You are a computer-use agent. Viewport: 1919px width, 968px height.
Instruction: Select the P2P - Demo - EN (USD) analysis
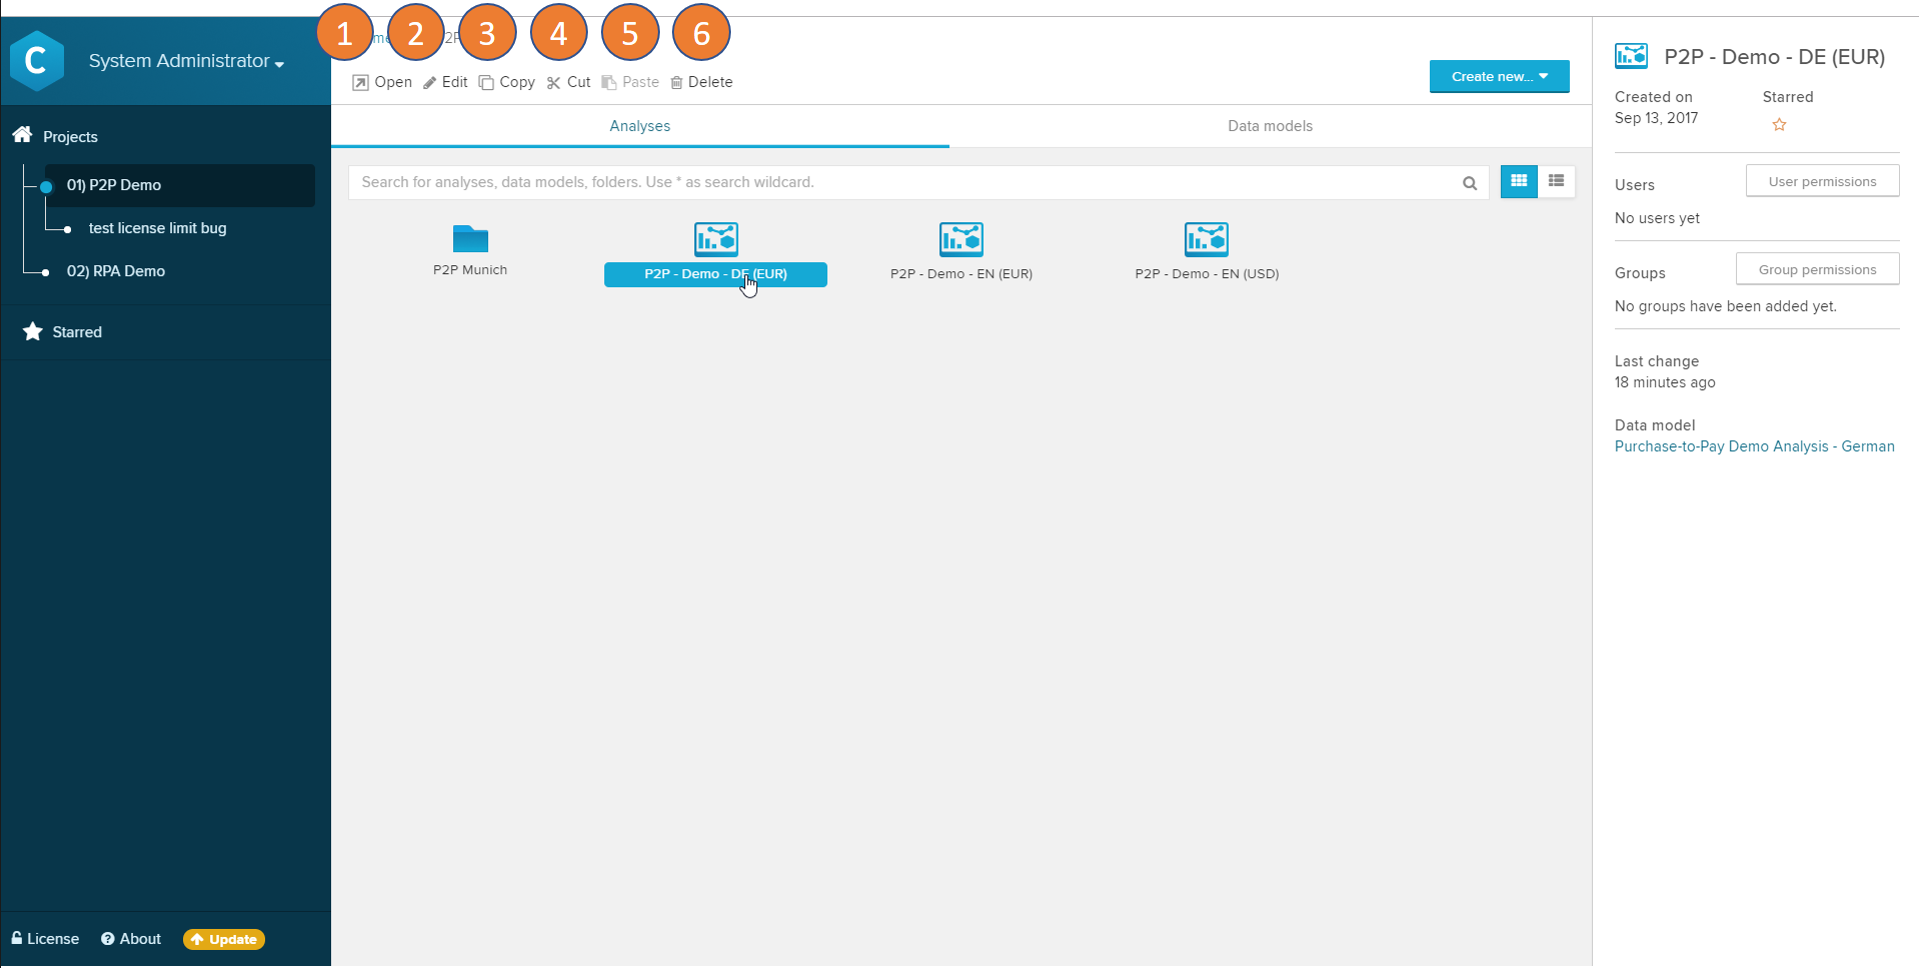pyautogui.click(x=1206, y=240)
